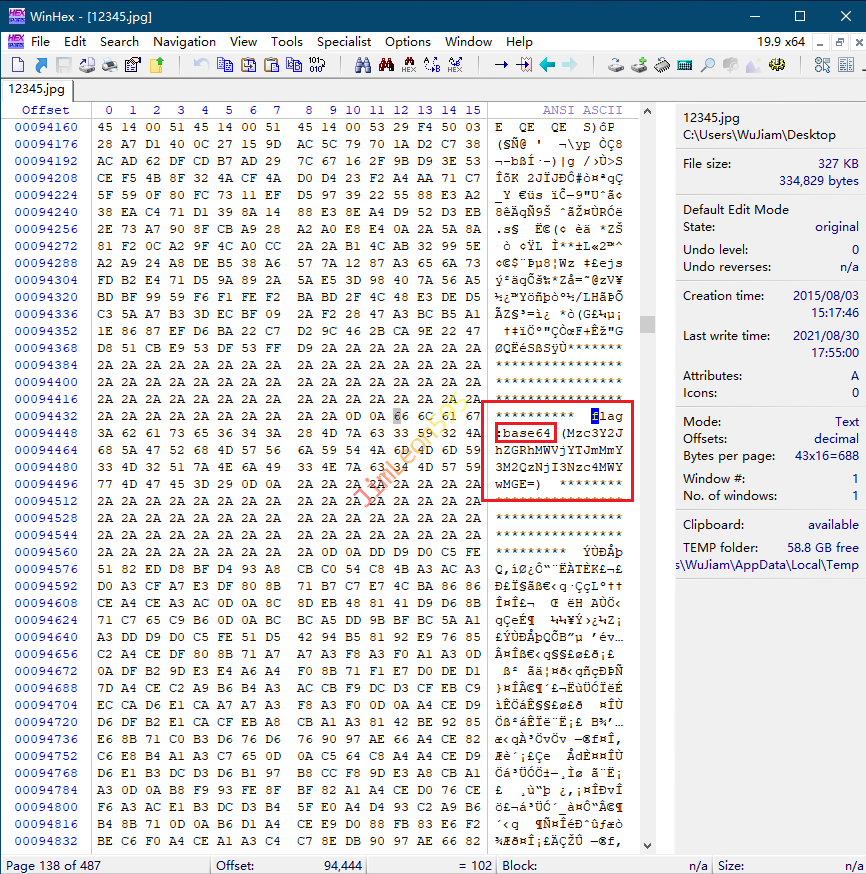Screen dimensions: 866x874
Task: Click the Open file toolbar icon
Action: [41, 65]
